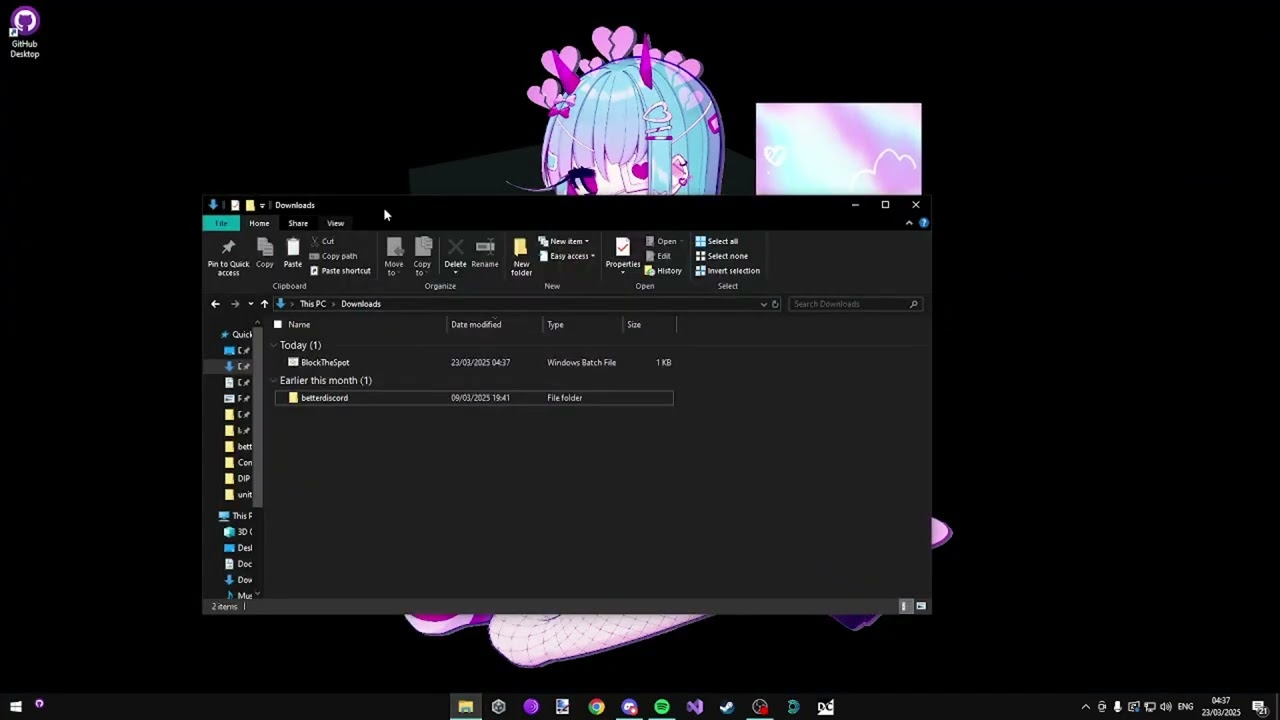Switch to the Home tab
The image size is (1280, 720).
(259, 223)
